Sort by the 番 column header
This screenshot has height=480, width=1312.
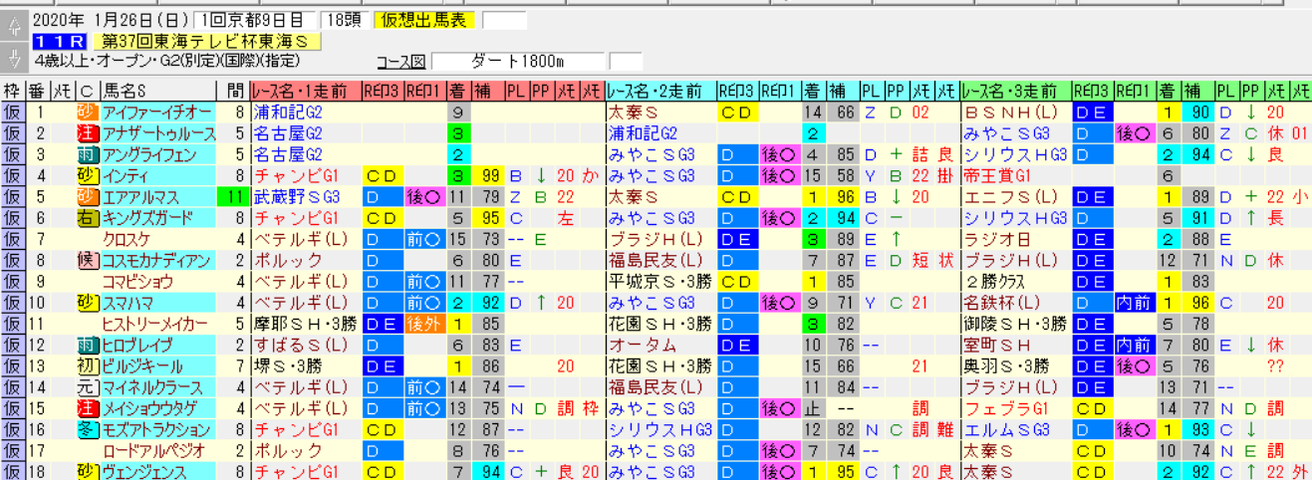click(36, 91)
